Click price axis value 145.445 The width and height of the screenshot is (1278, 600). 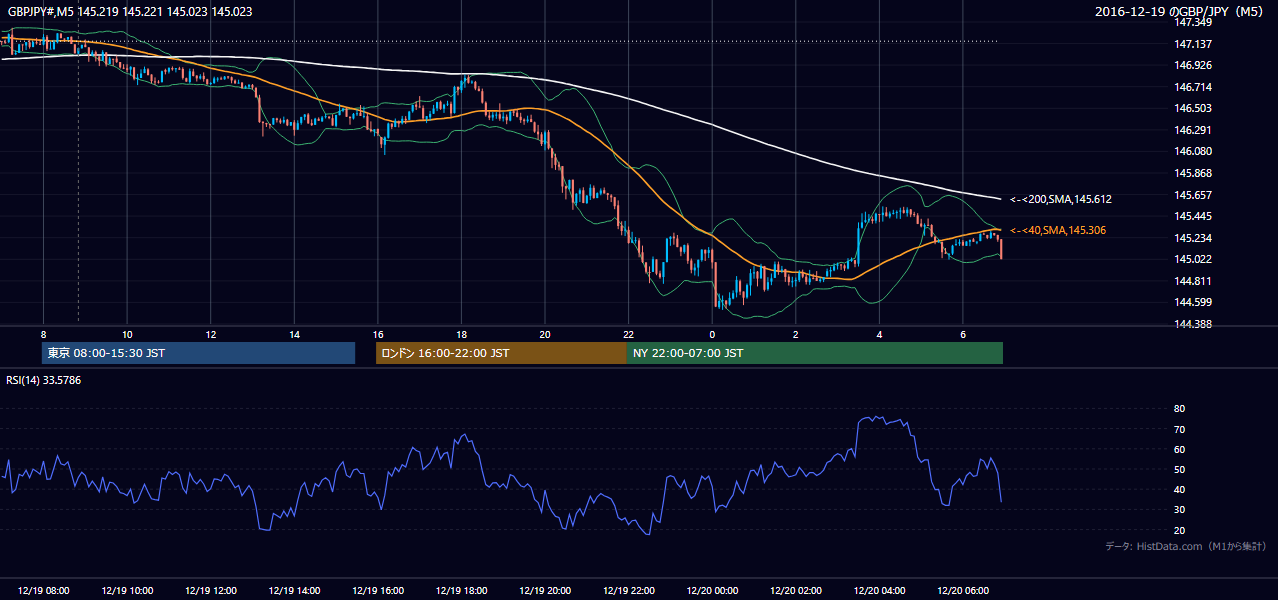pos(1193,216)
